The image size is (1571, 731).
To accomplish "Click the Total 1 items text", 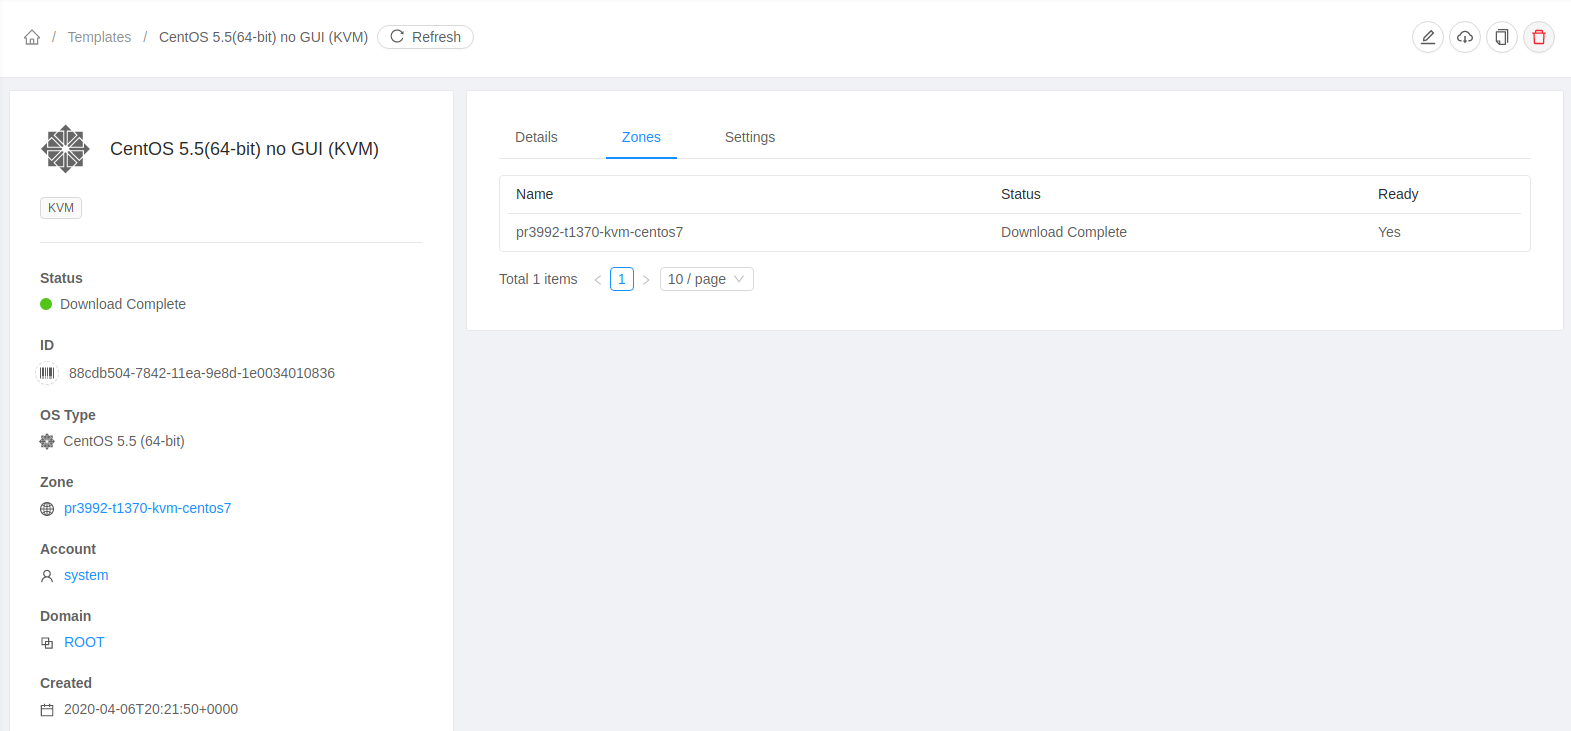I will (538, 279).
